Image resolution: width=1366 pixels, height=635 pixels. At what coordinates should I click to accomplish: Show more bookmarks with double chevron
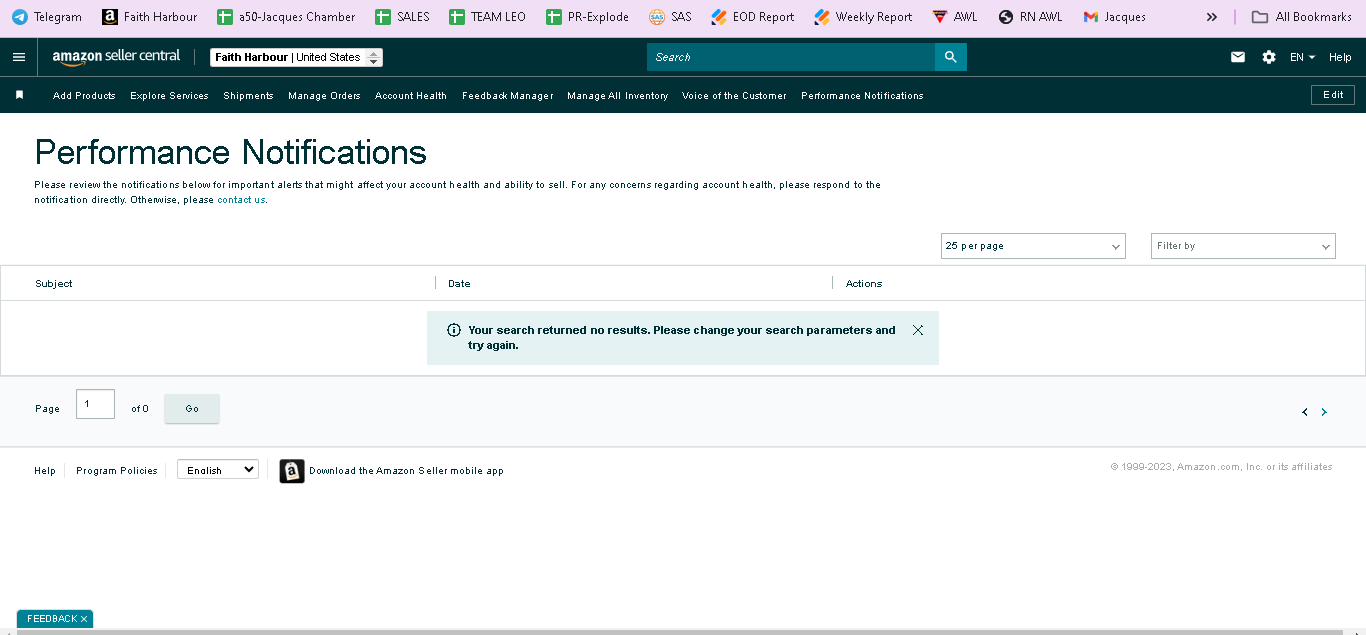click(1212, 17)
